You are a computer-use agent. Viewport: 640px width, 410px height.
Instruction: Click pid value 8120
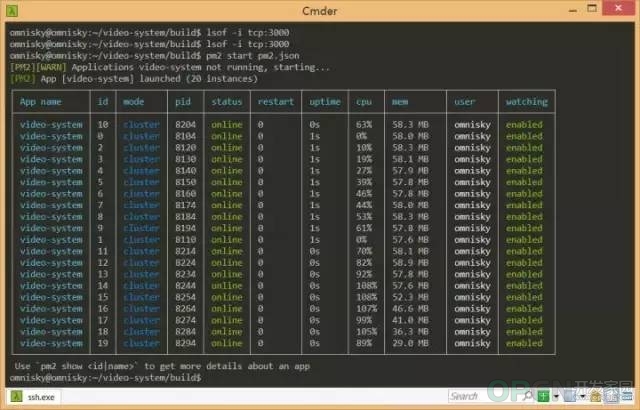pyautogui.click(x=185, y=147)
